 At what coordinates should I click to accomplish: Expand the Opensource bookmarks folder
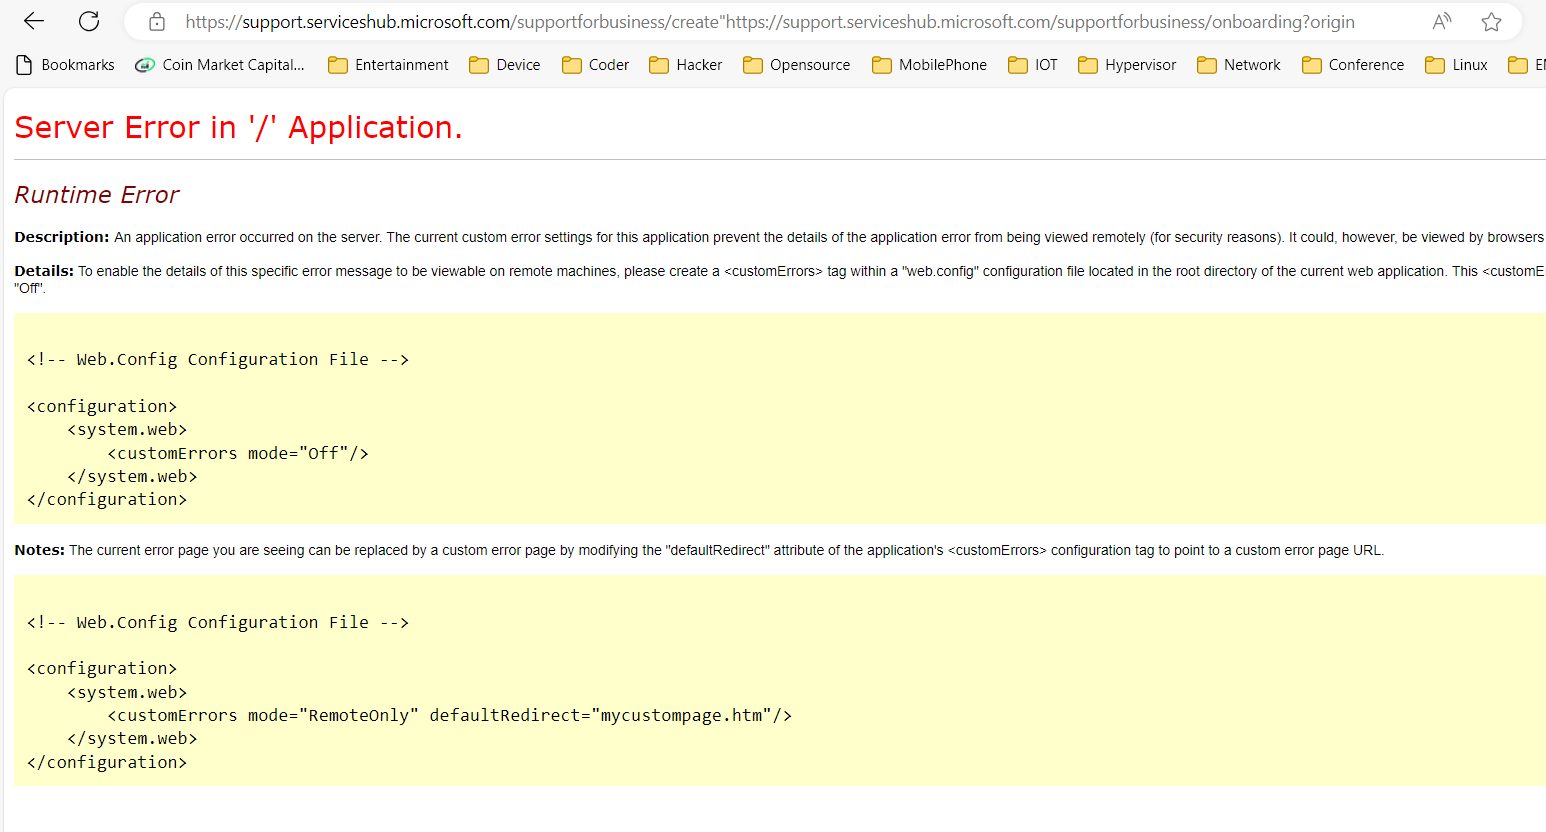coord(797,65)
